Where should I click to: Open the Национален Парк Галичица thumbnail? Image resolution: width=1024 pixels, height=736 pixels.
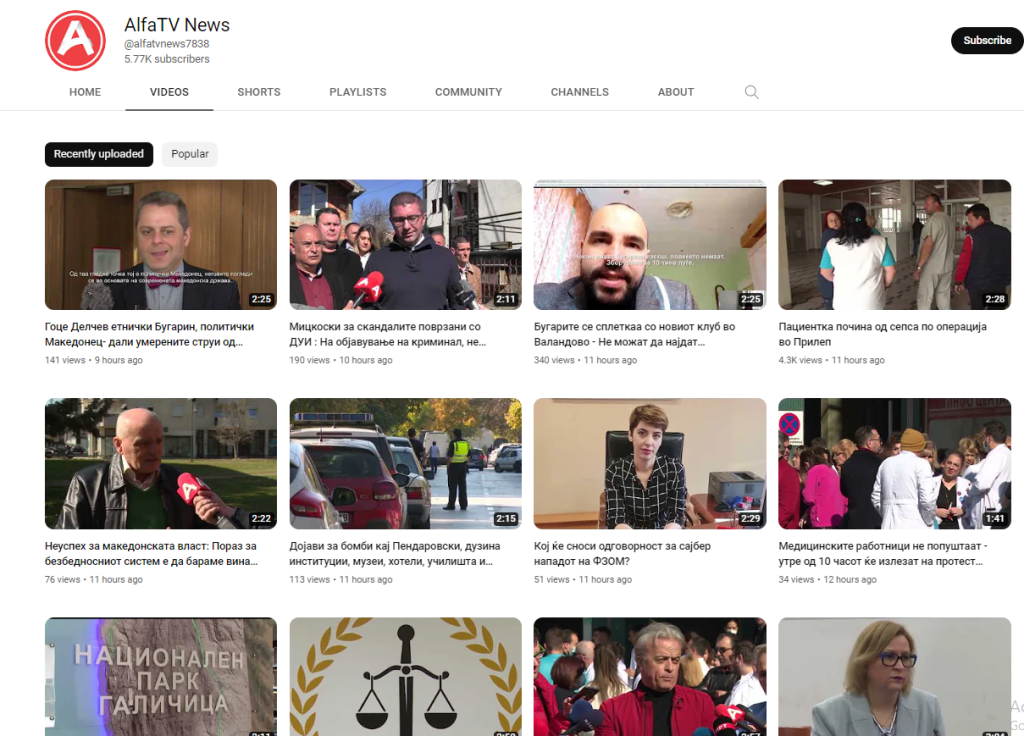(x=161, y=677)
